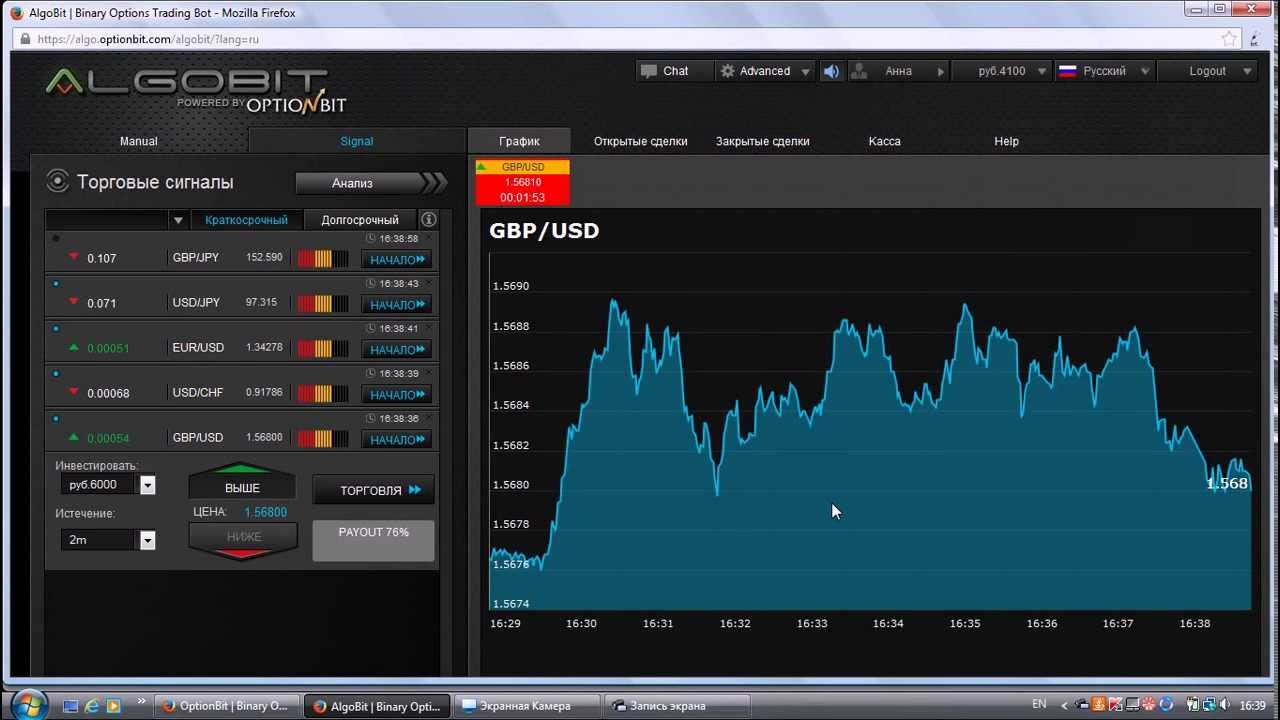Viewport: 1280px width, 720px height.
Task: Click the Show Desktop quick launch icon
Action: click(70, 705)
